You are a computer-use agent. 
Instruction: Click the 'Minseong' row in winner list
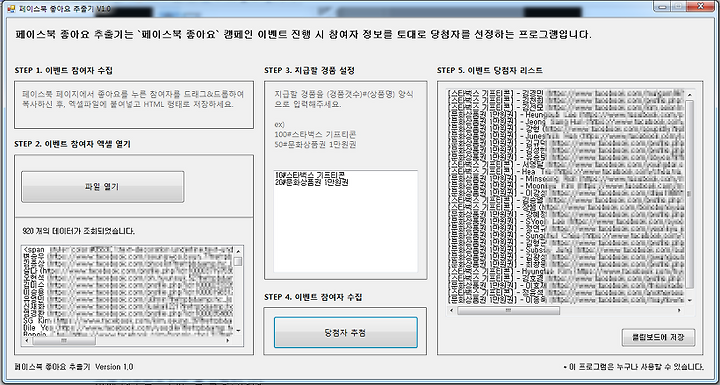pos(566,178)
